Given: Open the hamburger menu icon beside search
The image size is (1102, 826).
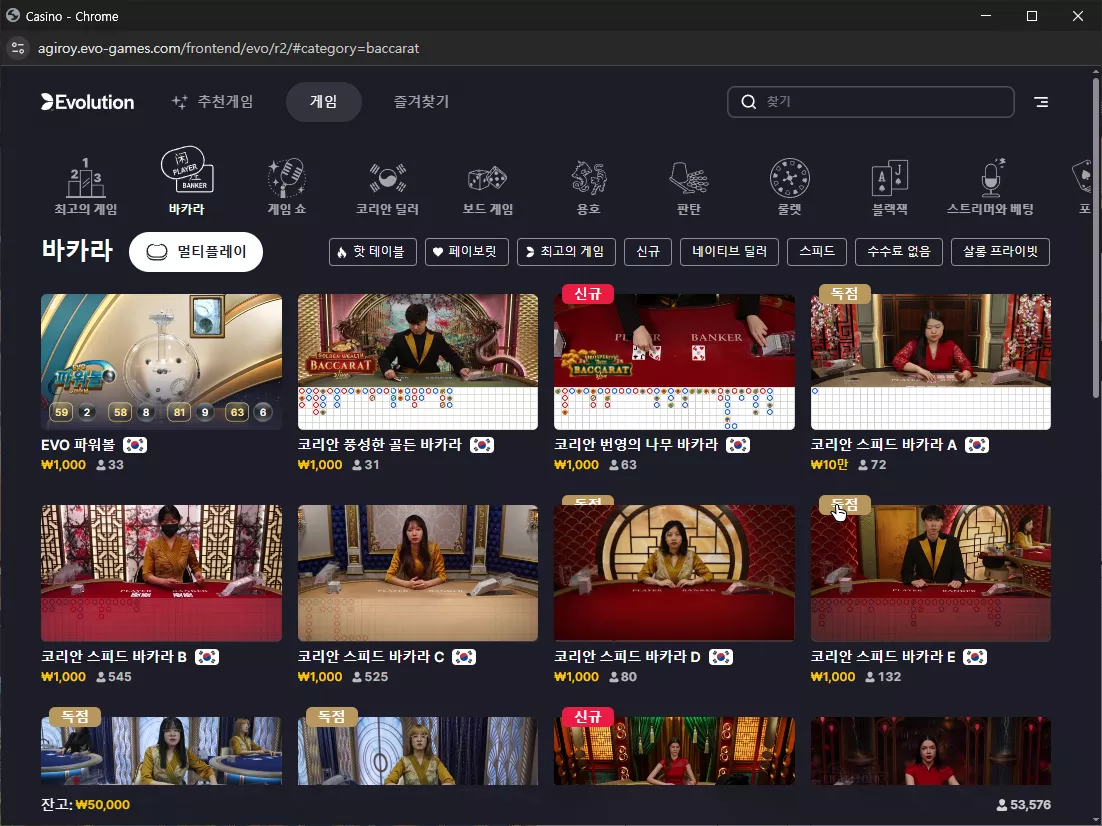Looking at the screenshot, I should (x=1042, y=102).
